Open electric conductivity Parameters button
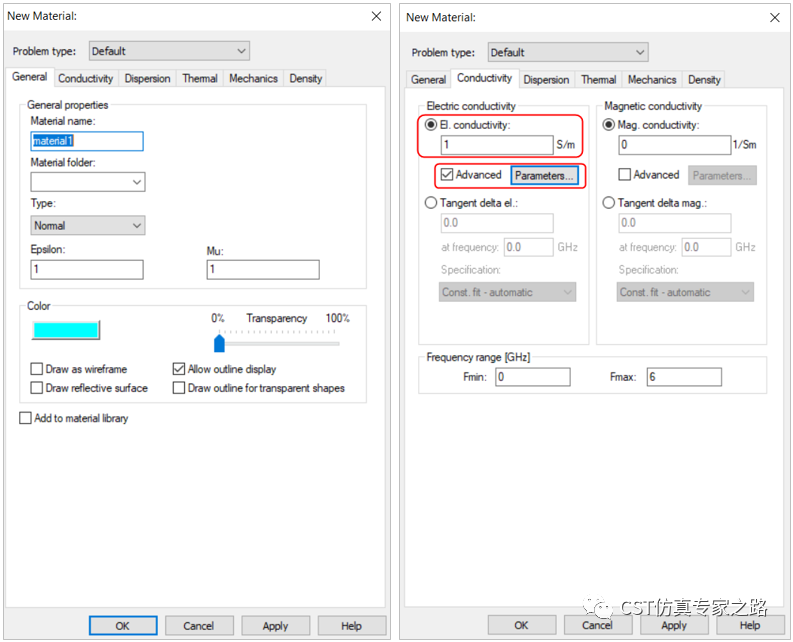Image resolution: width=793 pixels, height=642 pixels. coord(544,176)
